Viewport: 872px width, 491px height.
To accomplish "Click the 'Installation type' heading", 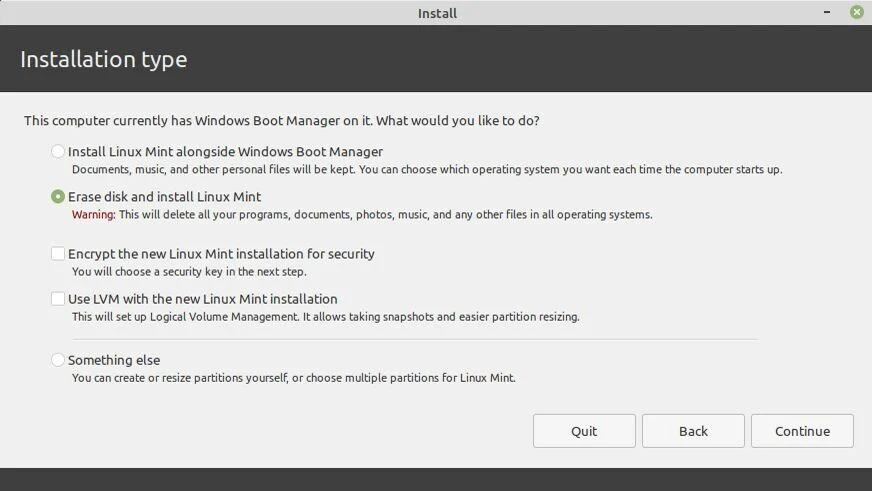I will [x=104, y=59].
